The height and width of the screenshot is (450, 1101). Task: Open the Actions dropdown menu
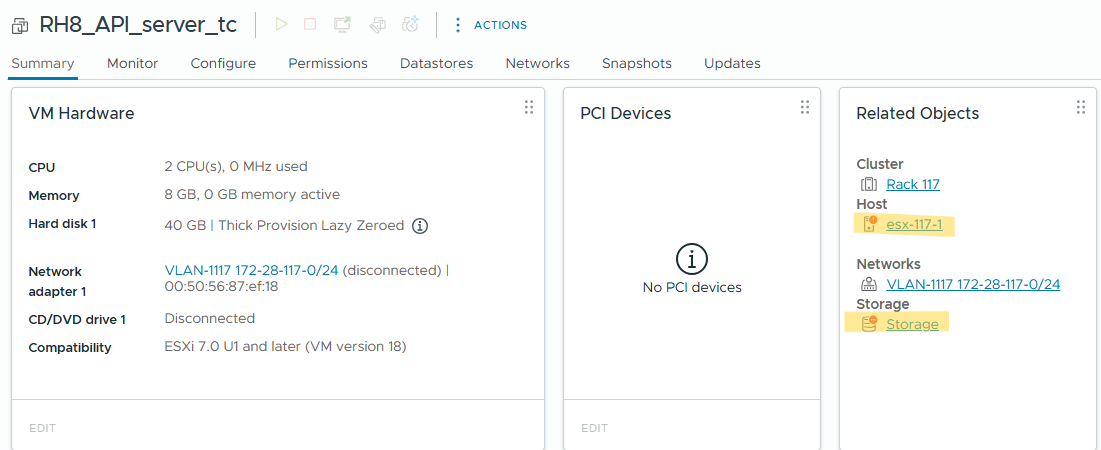[490, 25]
